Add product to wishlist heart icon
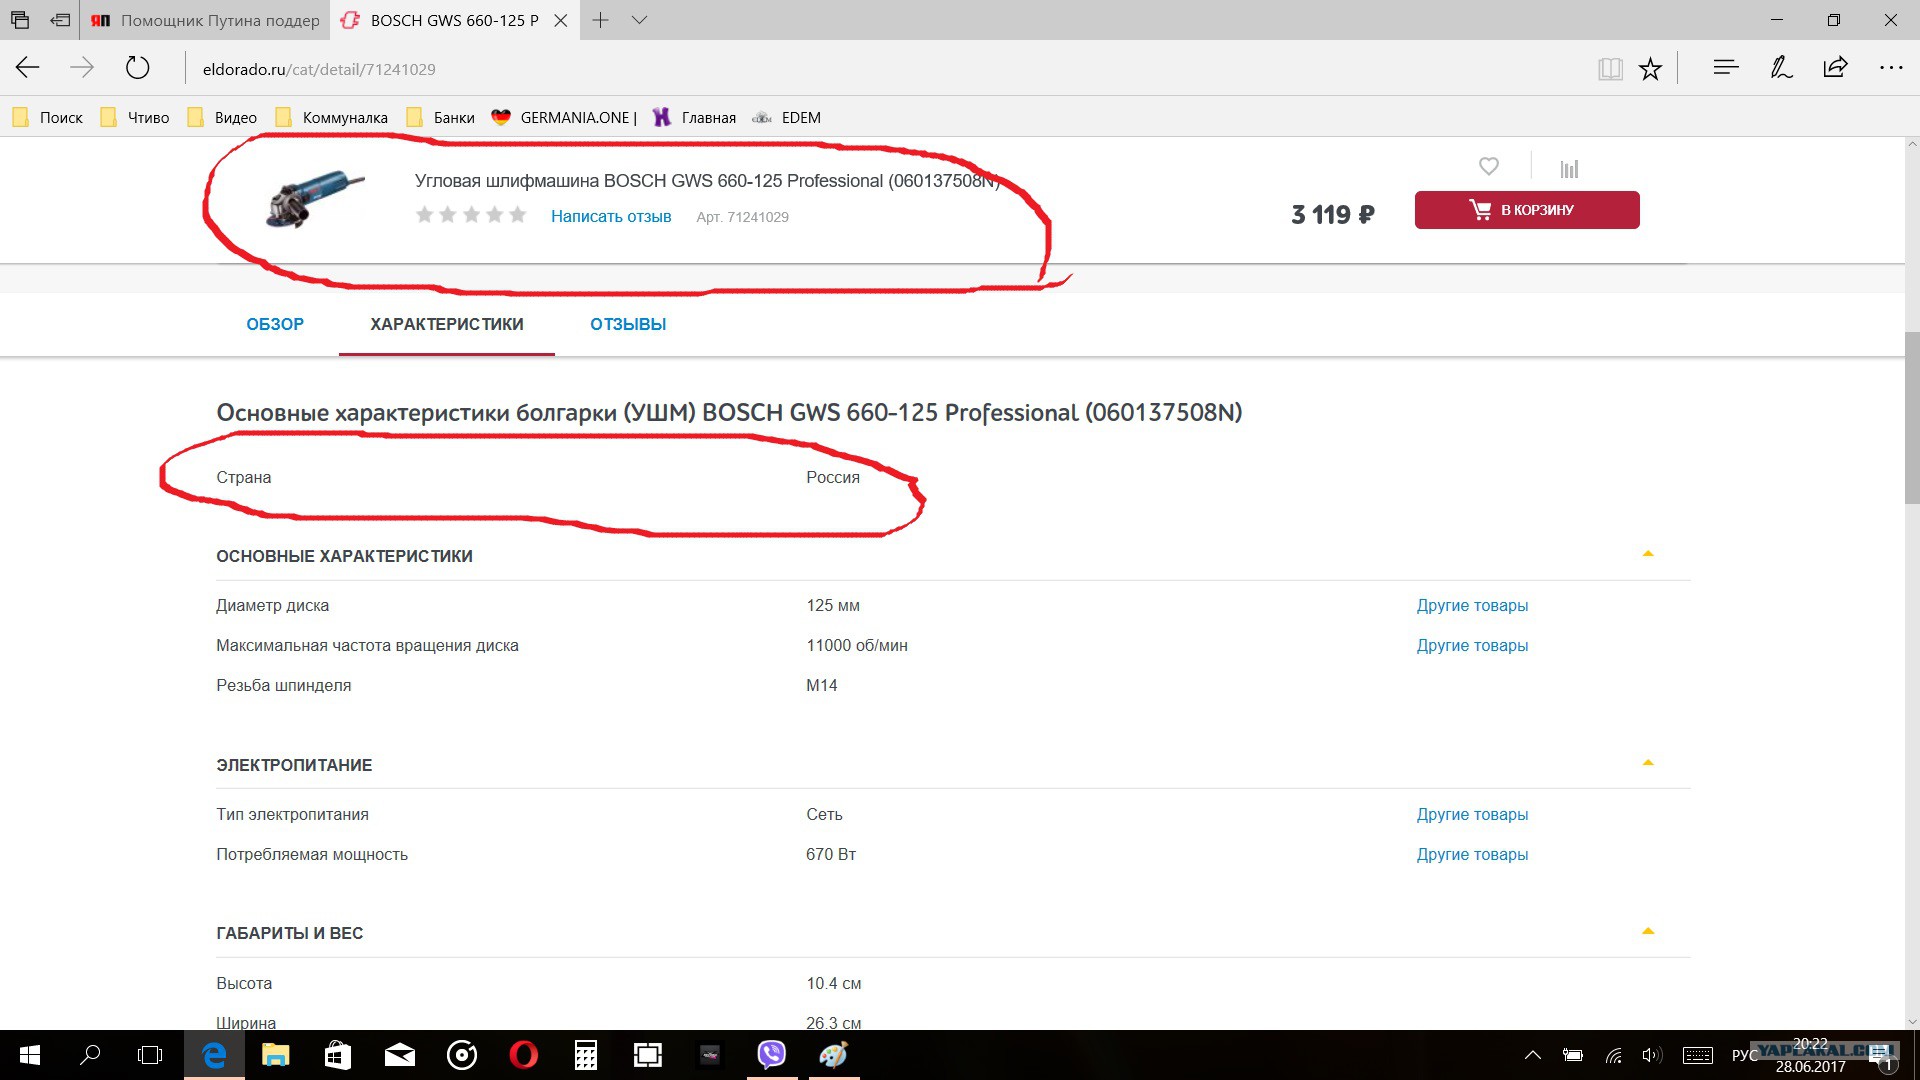Viewport: 1920px width, 1080px height. (x=1489, y=167)
